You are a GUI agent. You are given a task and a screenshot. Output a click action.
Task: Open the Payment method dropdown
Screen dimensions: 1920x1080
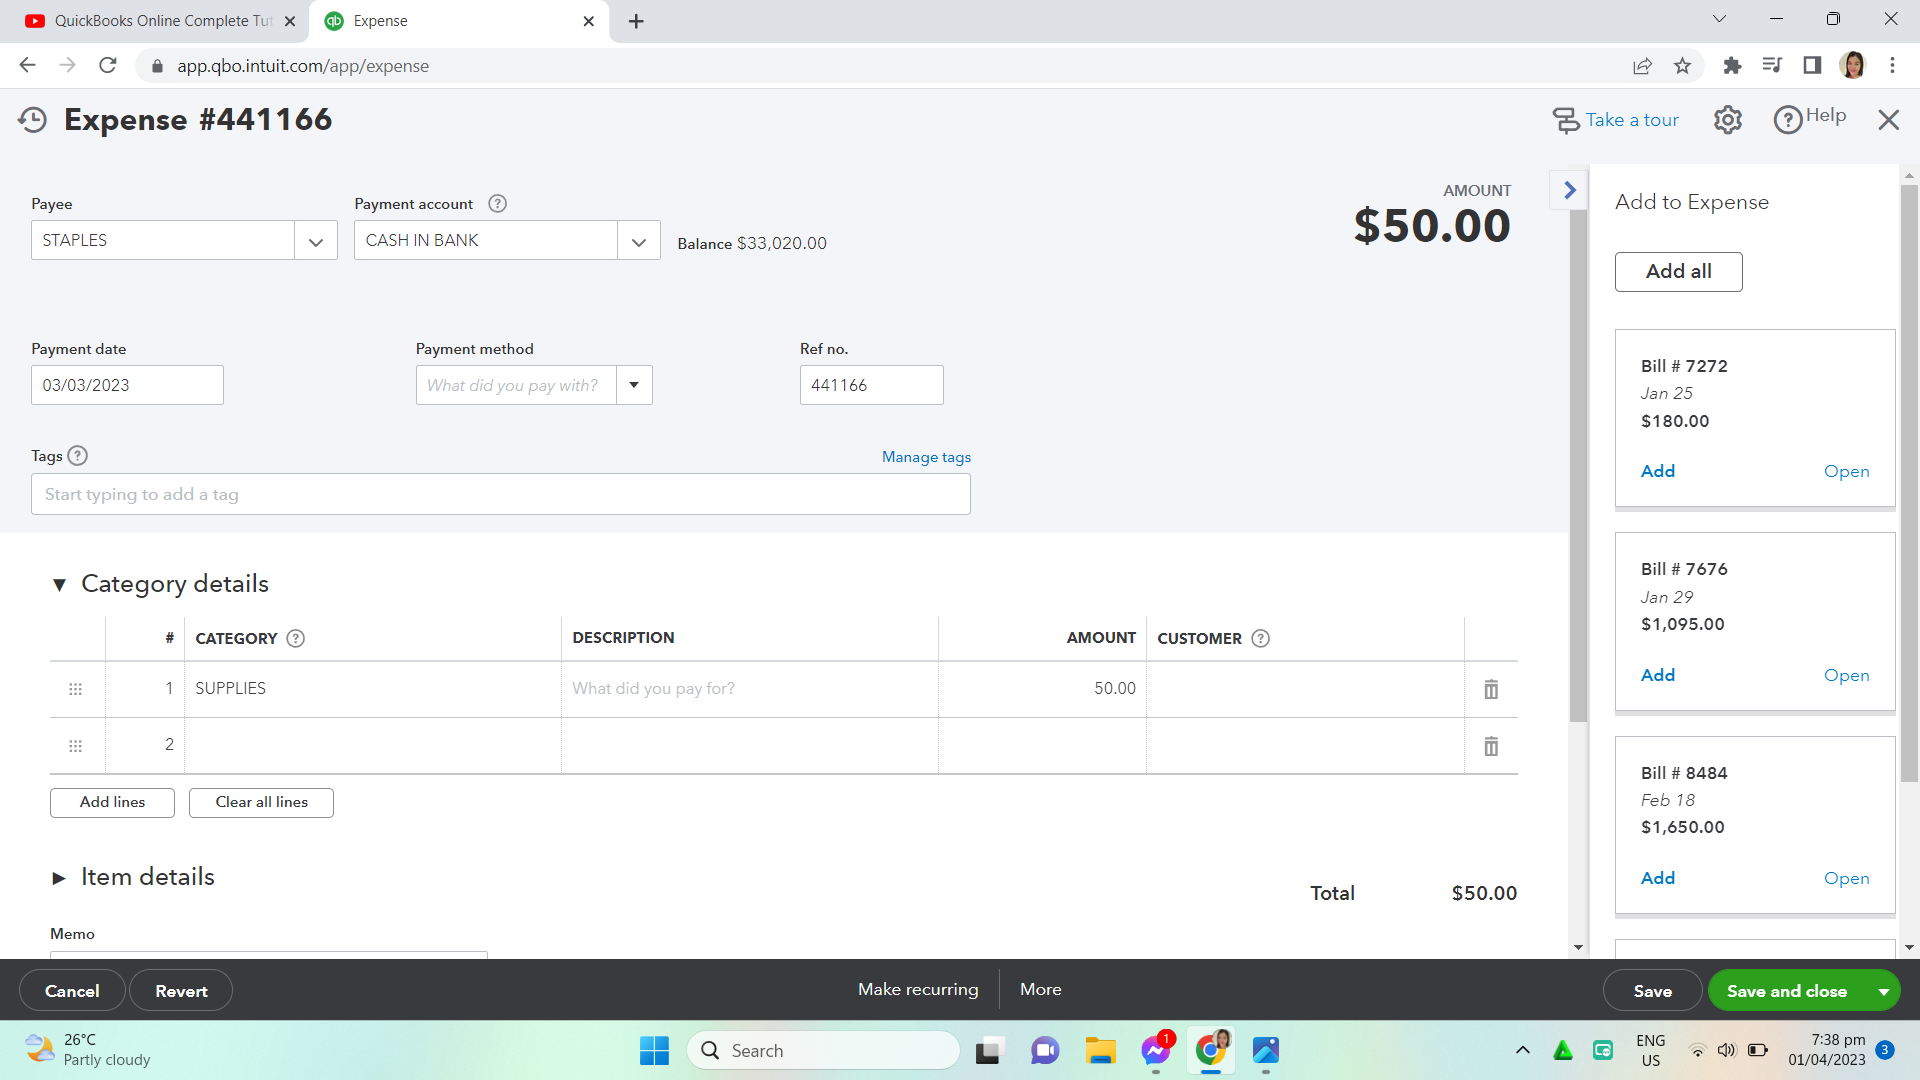point(634,385)
